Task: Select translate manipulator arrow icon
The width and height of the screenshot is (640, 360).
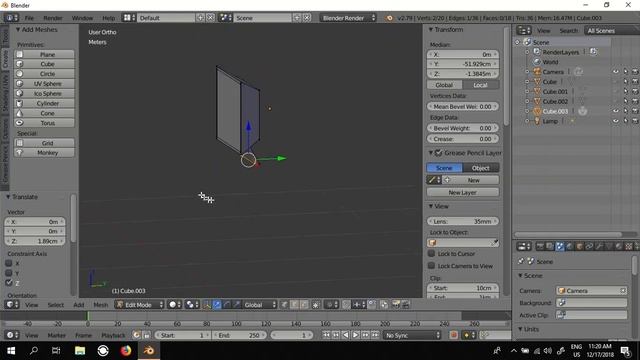Action: (x=216, y=305)
